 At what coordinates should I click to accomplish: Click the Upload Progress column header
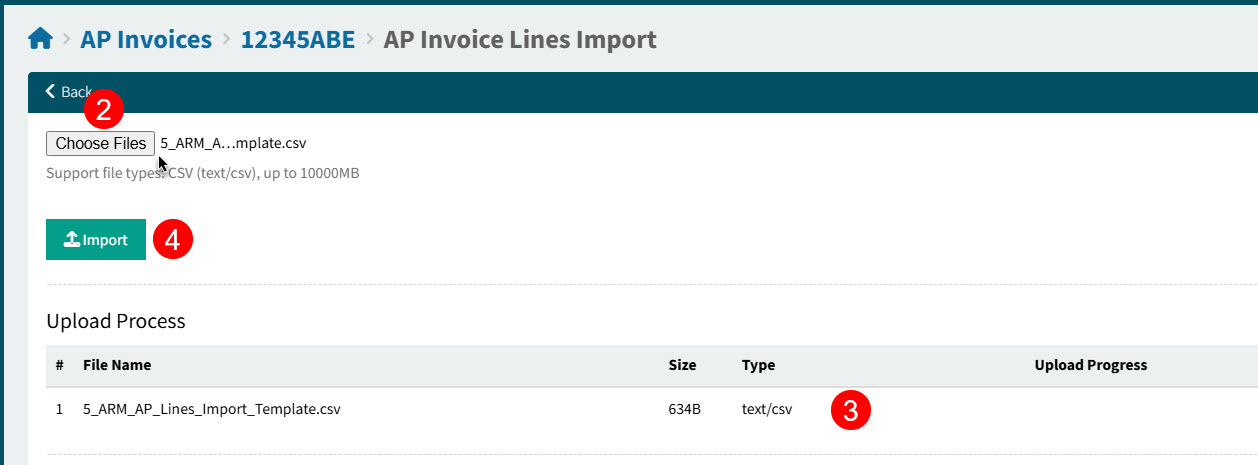(1090, 365)
